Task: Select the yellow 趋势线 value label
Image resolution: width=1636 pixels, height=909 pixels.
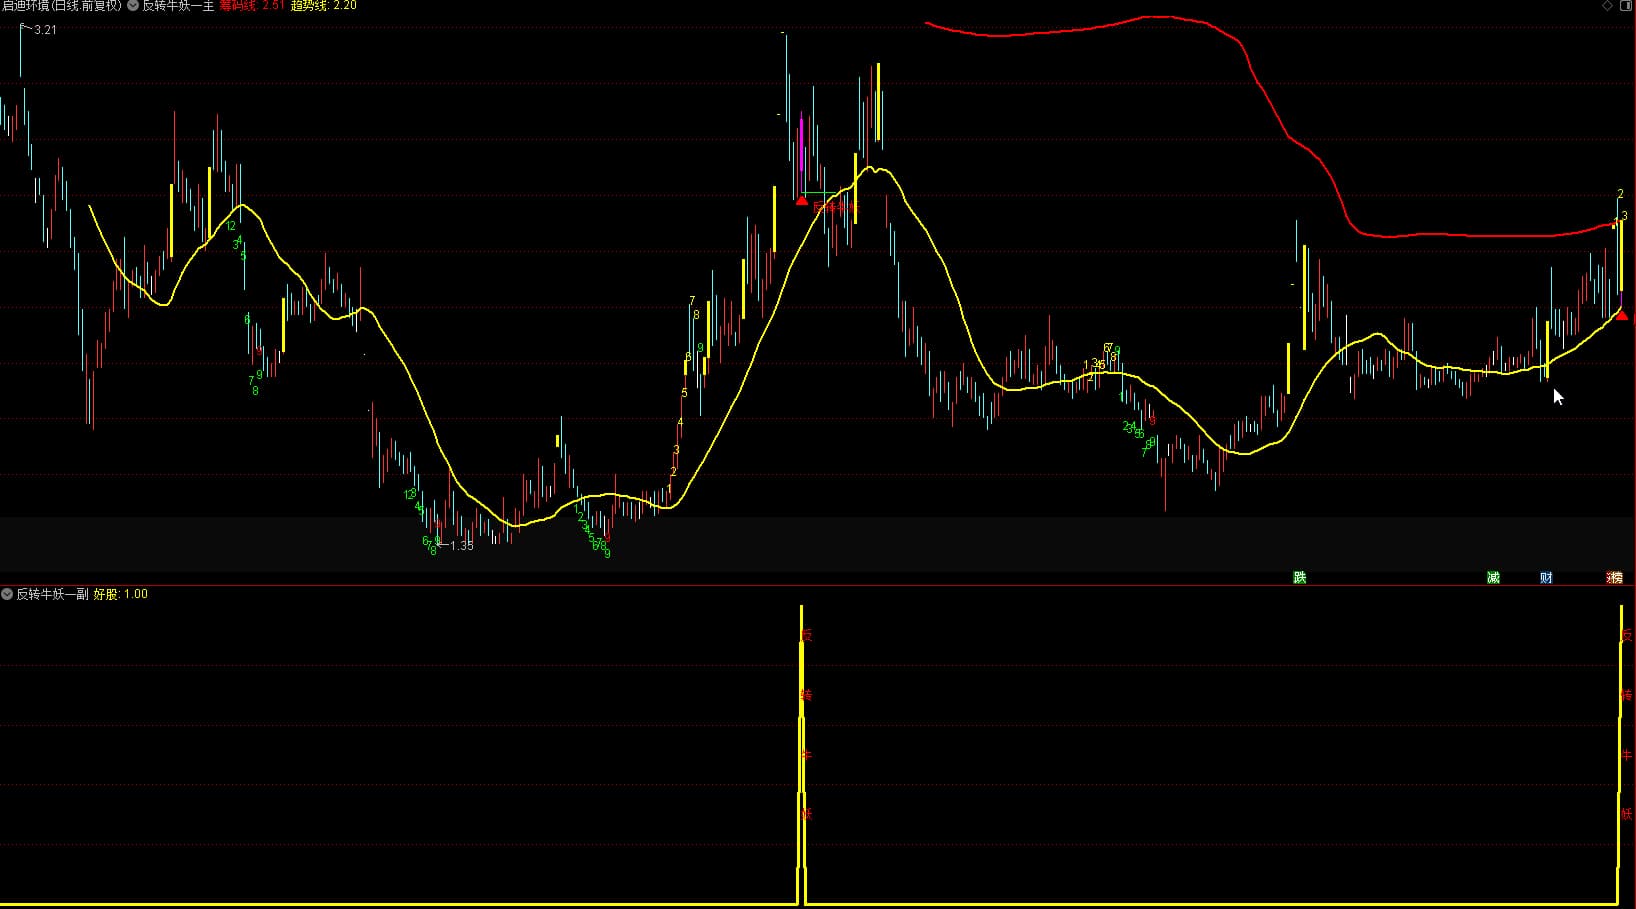Action: pyautogui.click(x=323, y=6)
